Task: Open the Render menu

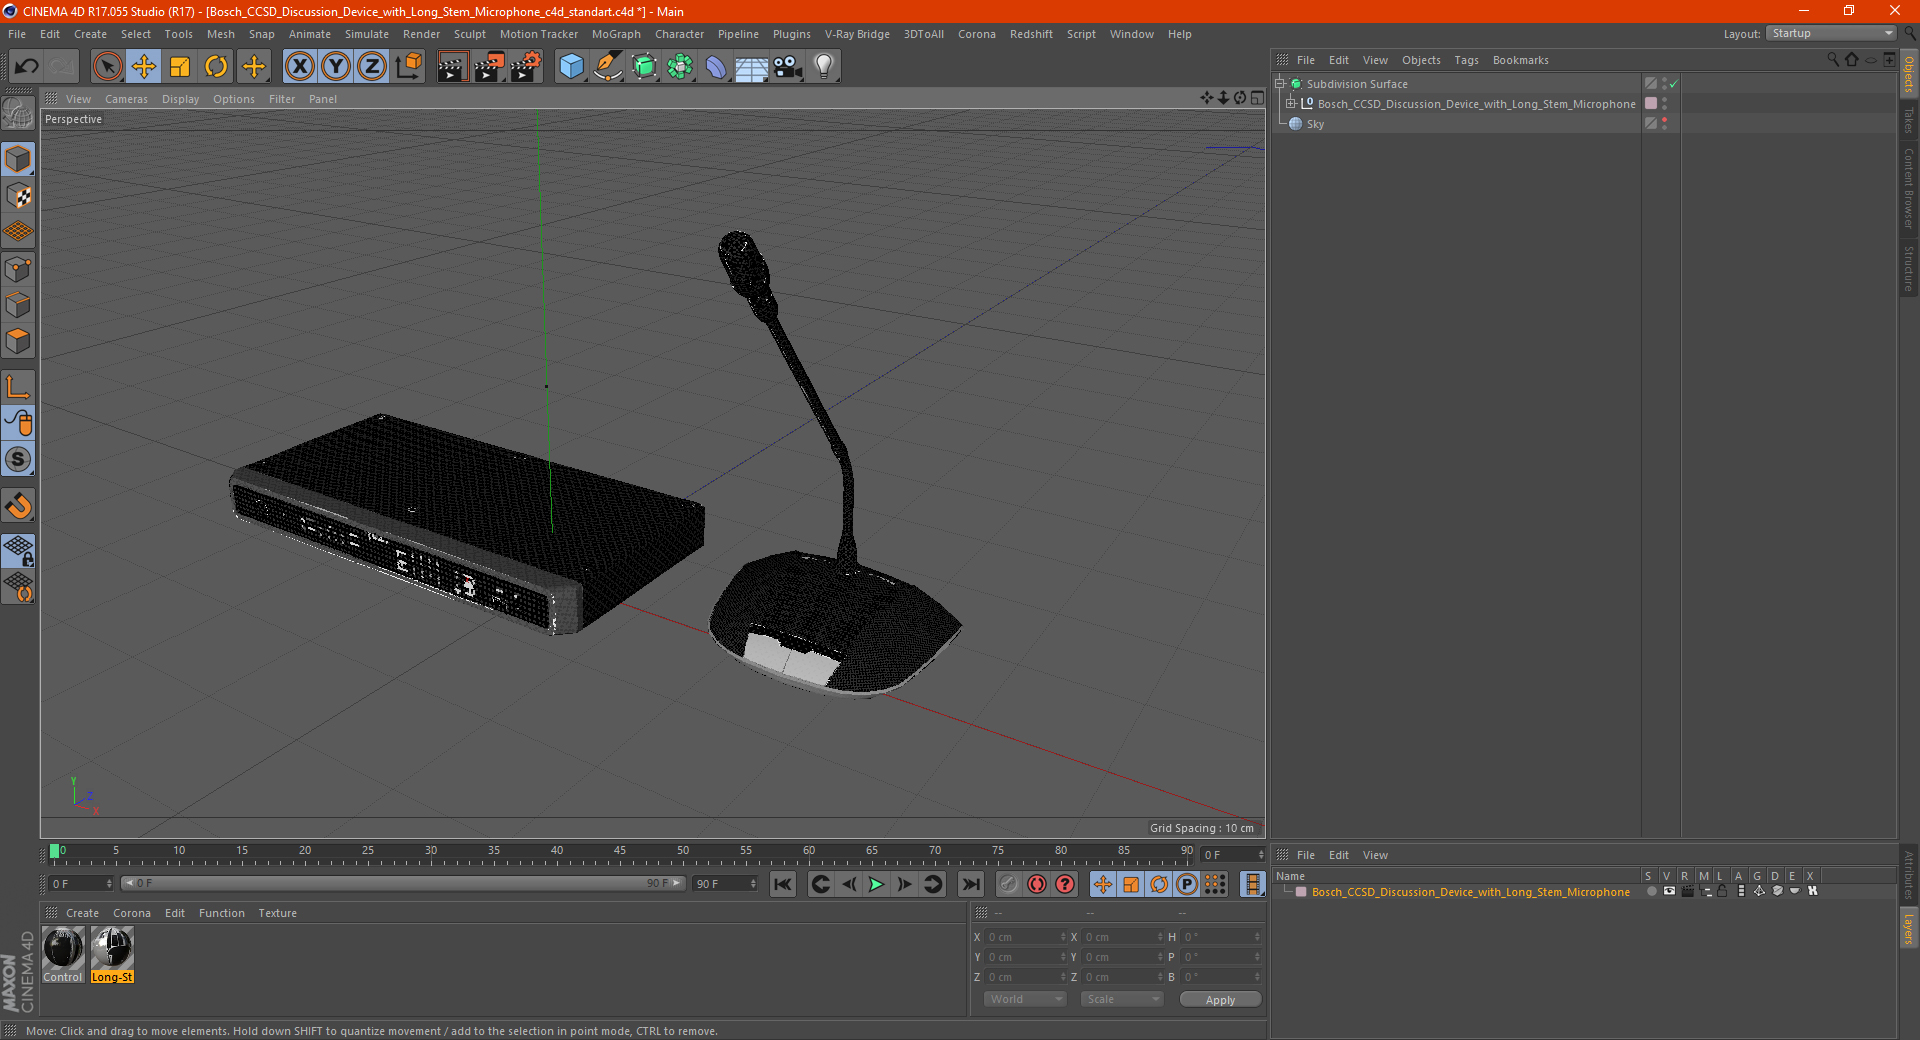Action: 421,34
